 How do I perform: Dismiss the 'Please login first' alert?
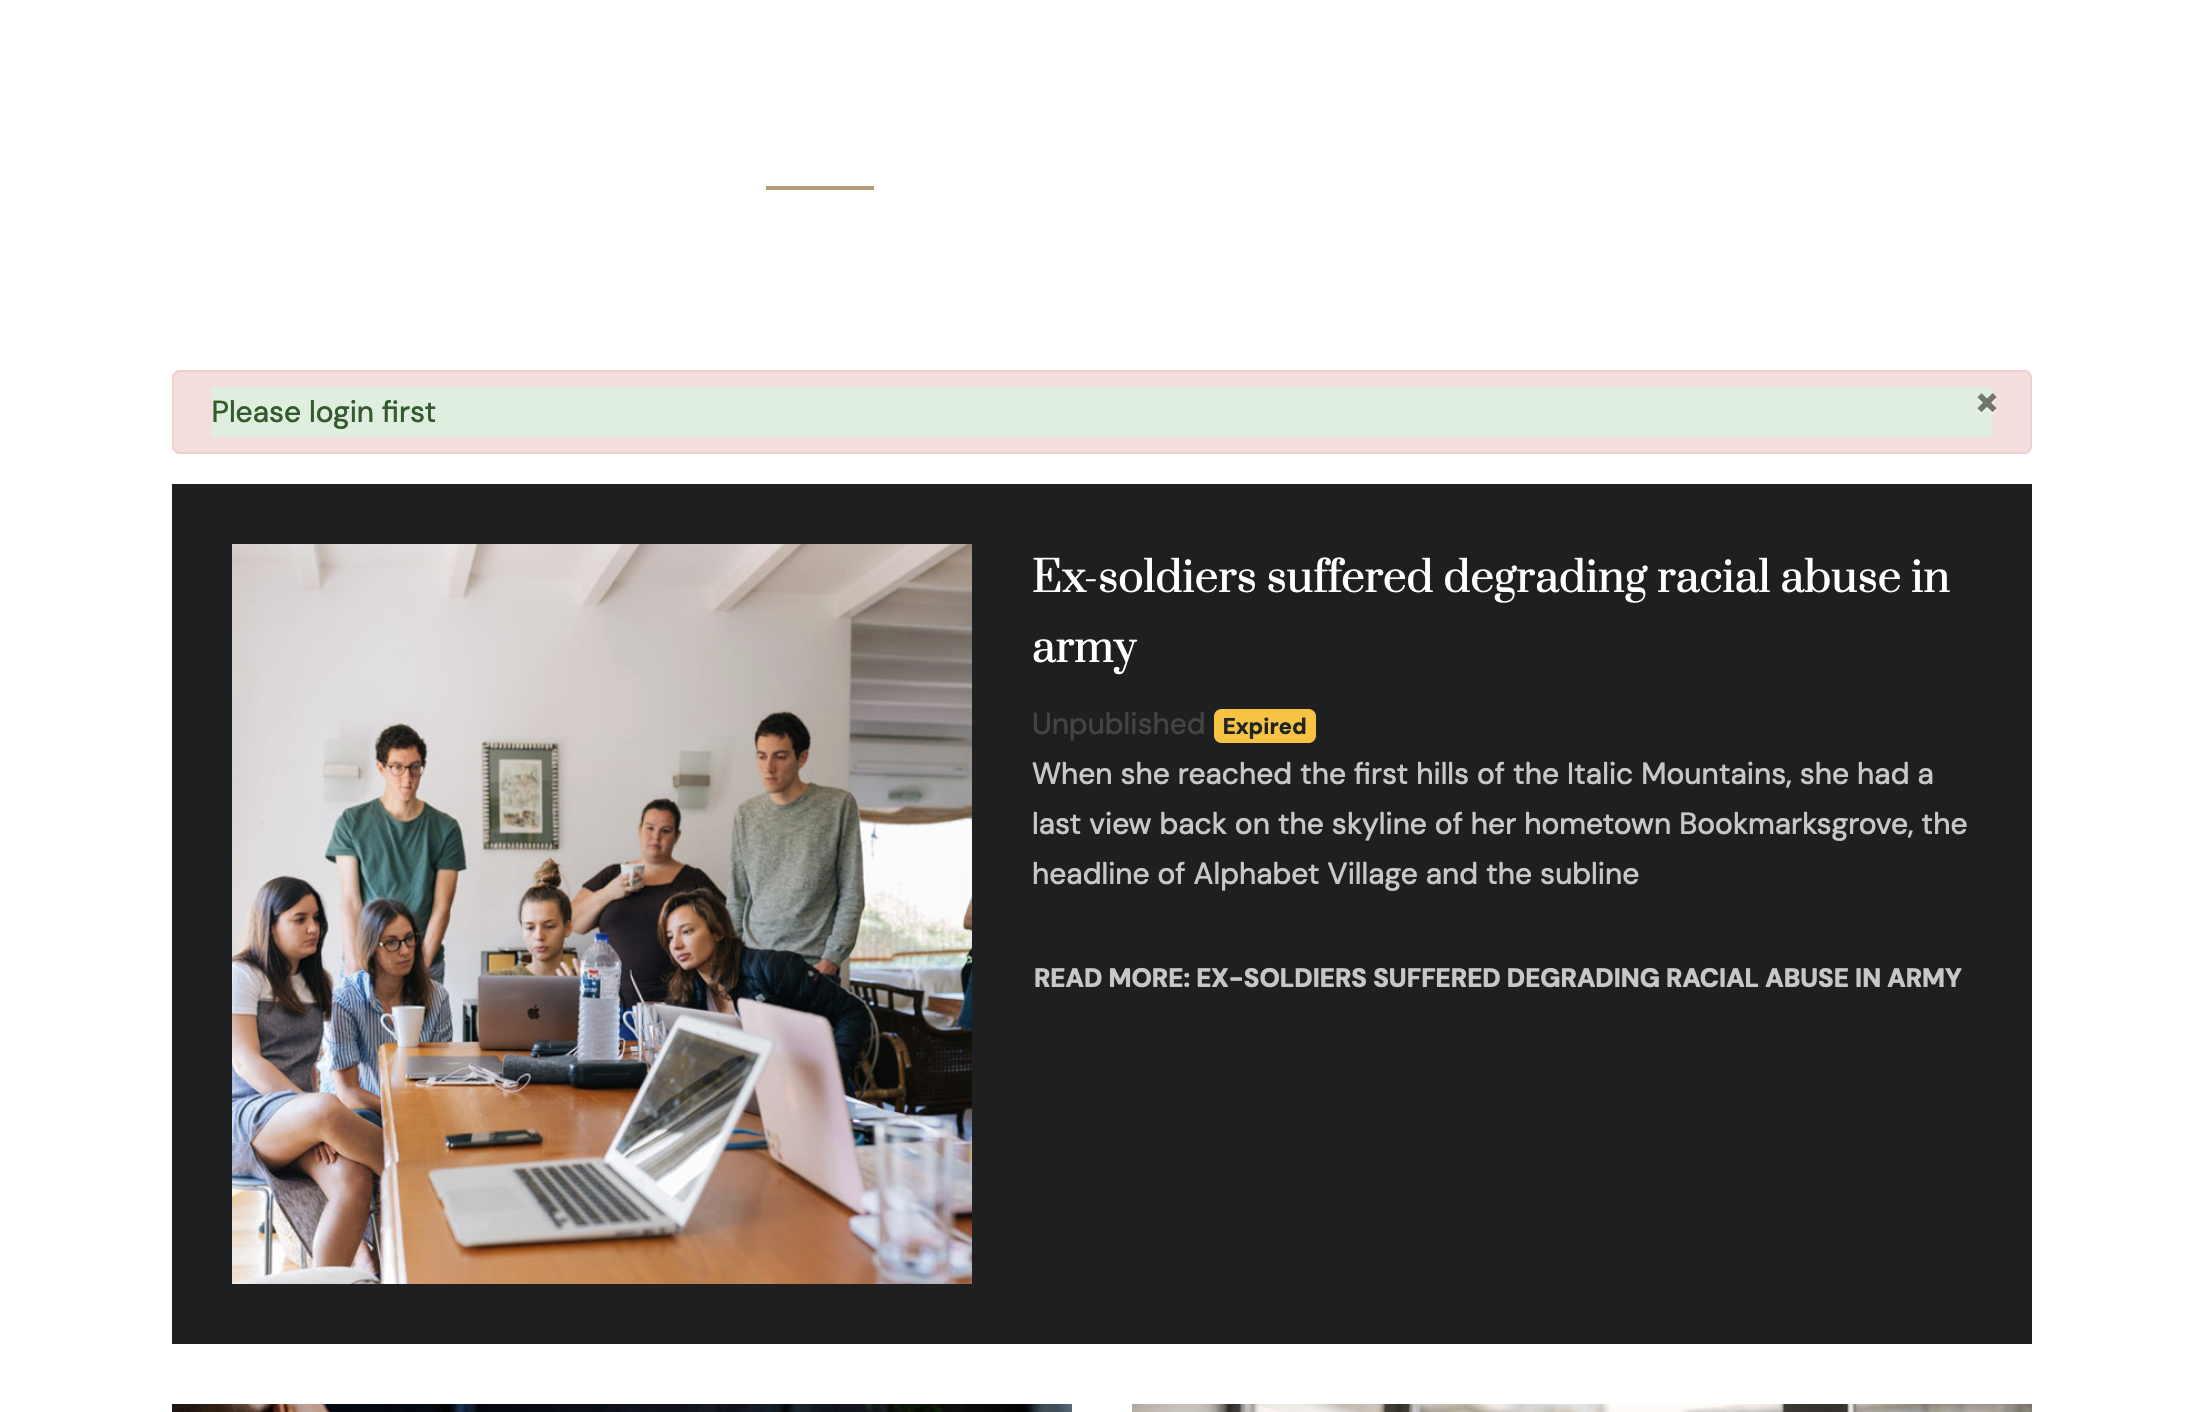1986,403
